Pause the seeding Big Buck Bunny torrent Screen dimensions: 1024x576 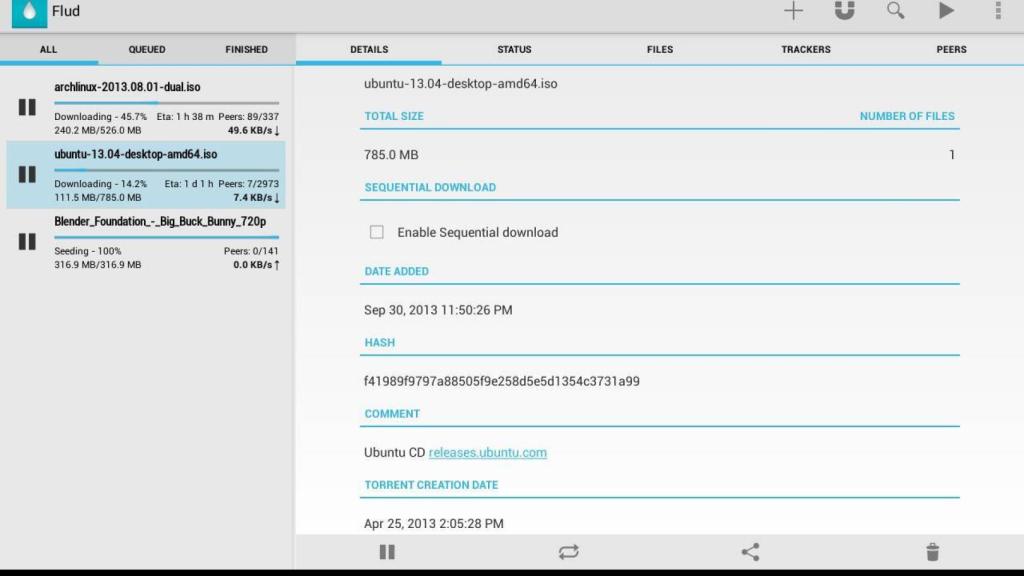point(27,240)
